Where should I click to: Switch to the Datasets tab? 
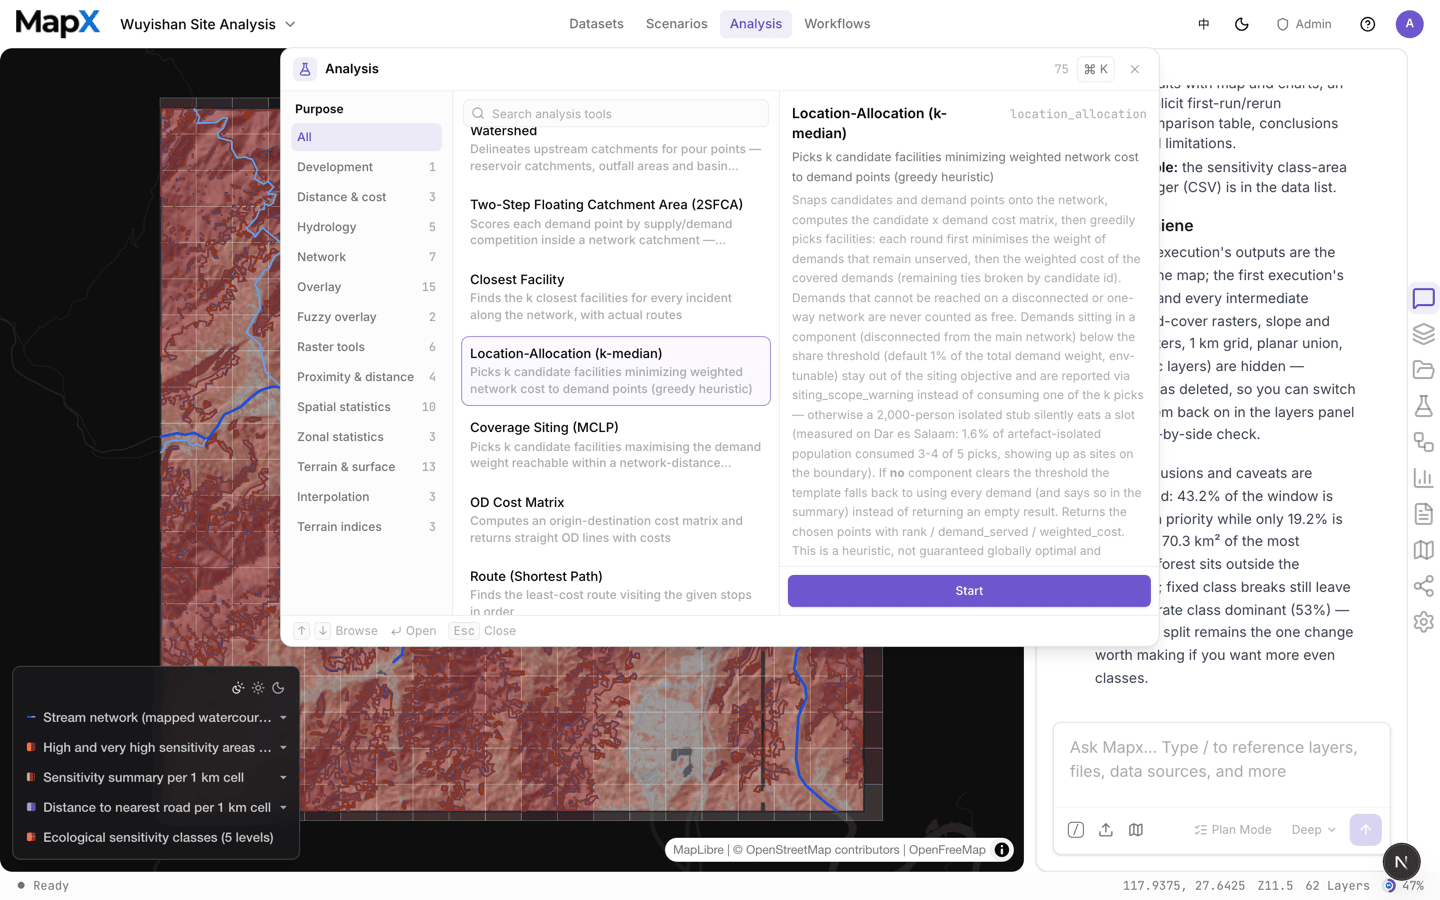point(596,24)
